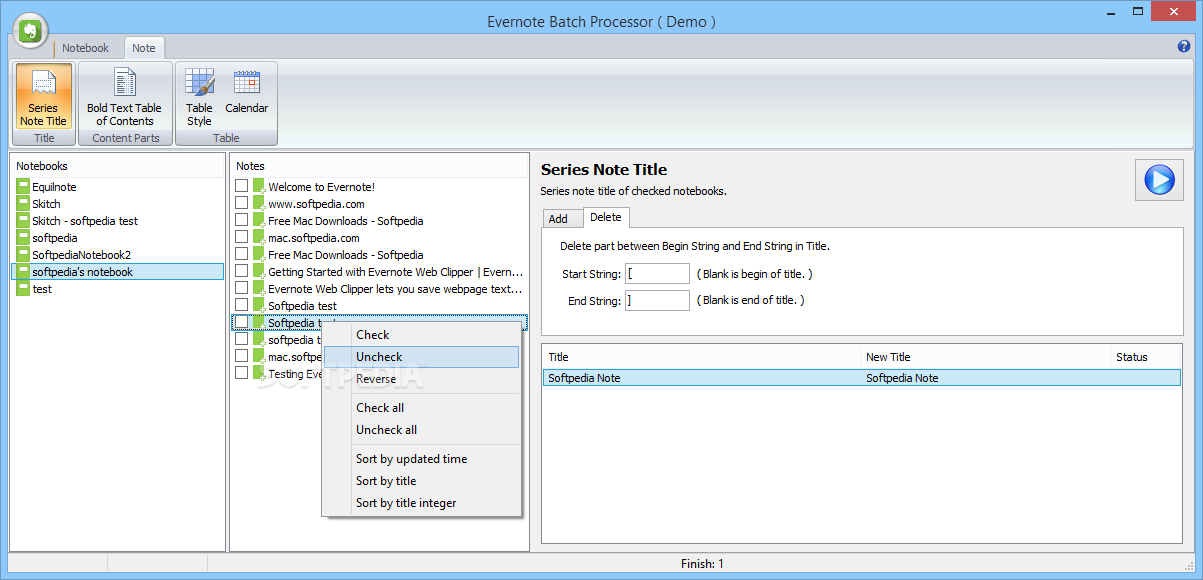This screenshot has width=1203, height=580.
Task: Open the Help question mark icon
Action: (x=1184, y=46)
